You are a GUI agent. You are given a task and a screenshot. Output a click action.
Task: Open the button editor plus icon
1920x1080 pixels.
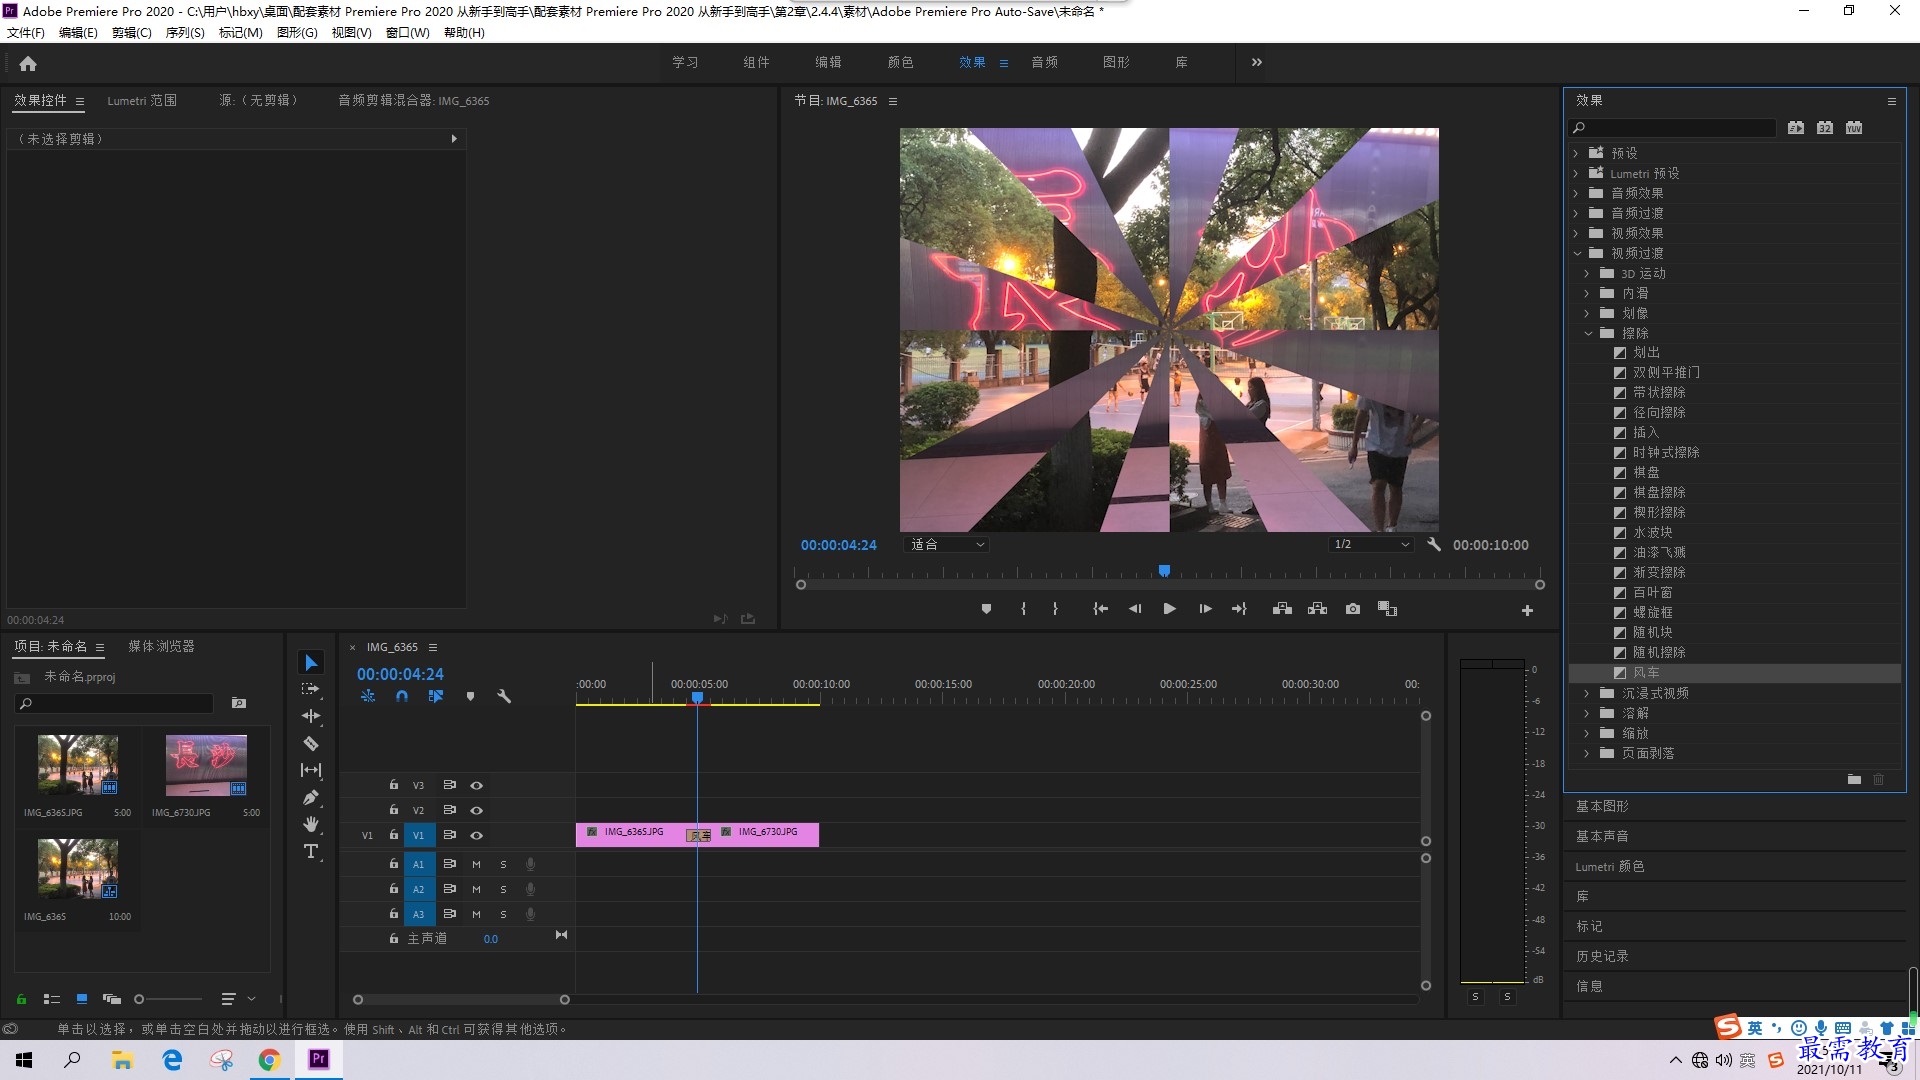coord(1527,610)
